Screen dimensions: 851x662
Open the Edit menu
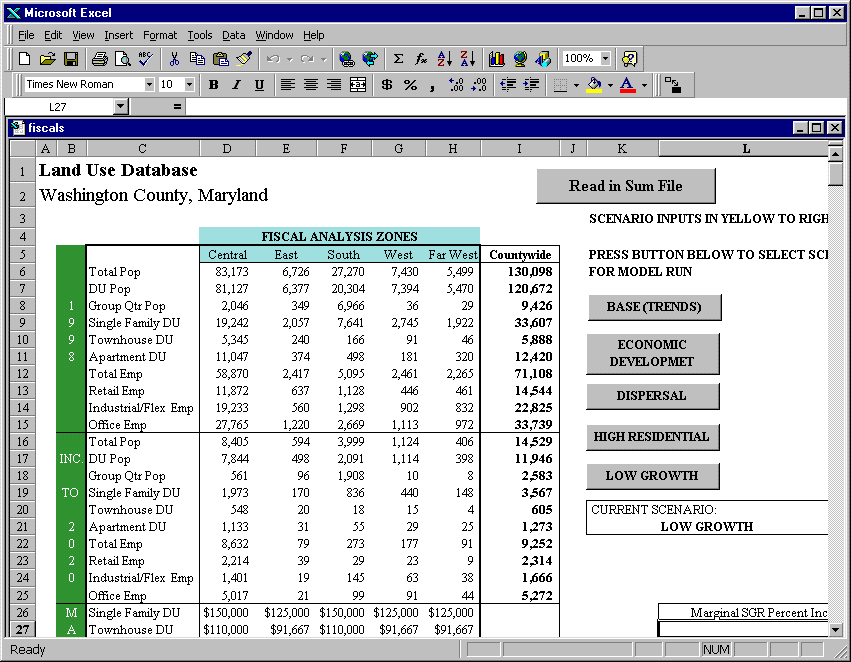[53, 35]
